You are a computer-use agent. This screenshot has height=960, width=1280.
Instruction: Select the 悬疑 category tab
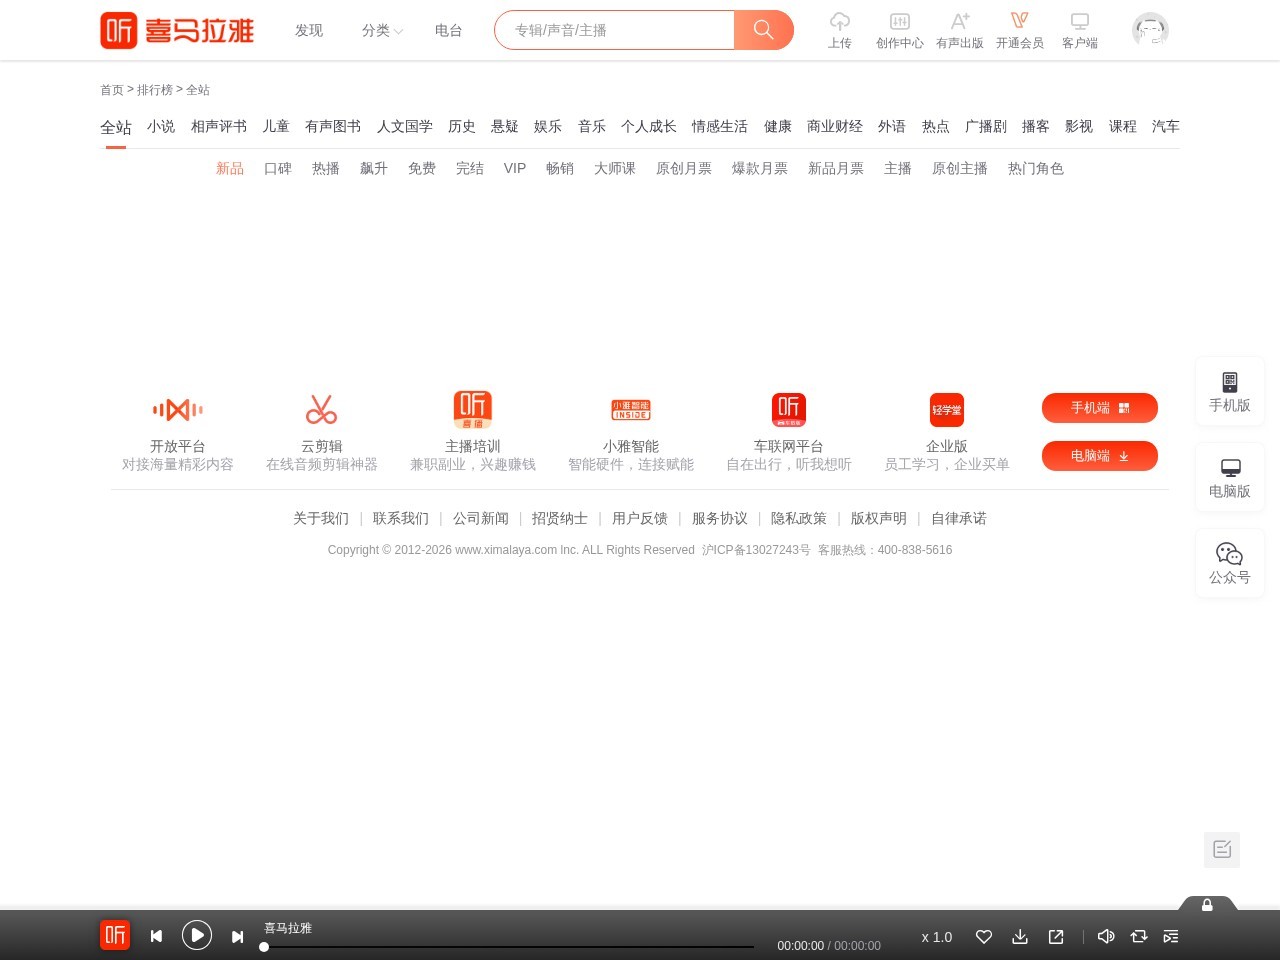point(505,126)
